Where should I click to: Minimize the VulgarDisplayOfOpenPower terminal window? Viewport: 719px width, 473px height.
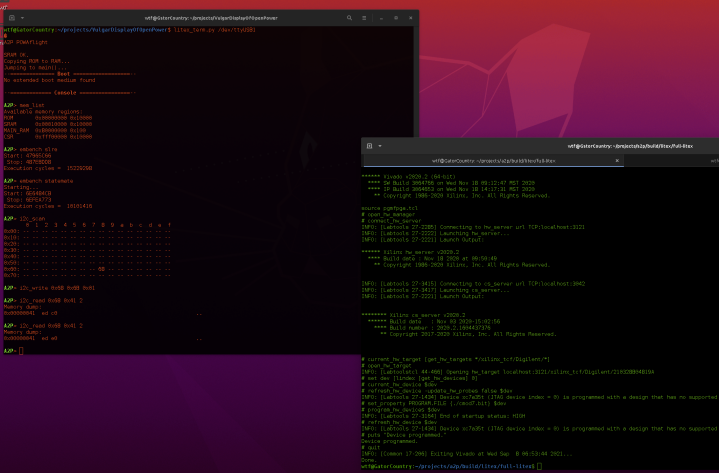[x=382, y=18]
